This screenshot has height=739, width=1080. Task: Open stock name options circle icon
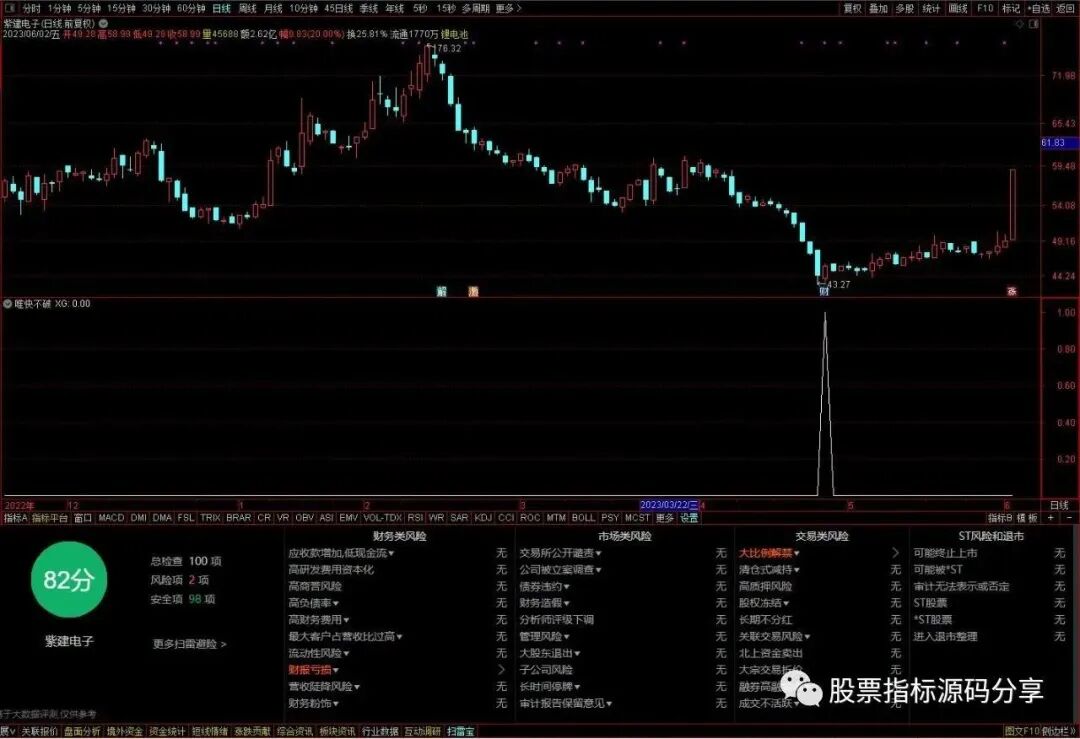(x=103, y=23)
